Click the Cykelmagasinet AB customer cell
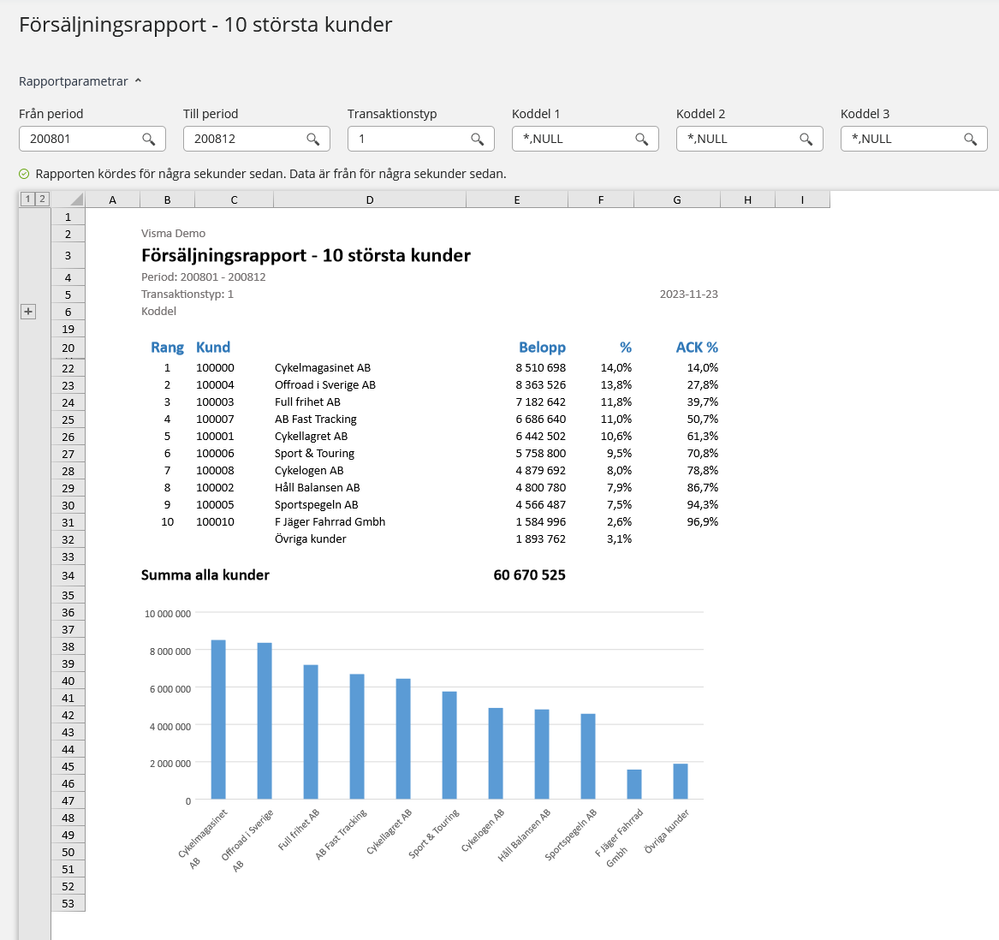Screen dimensions: 999x940 [x=322, y=368]
